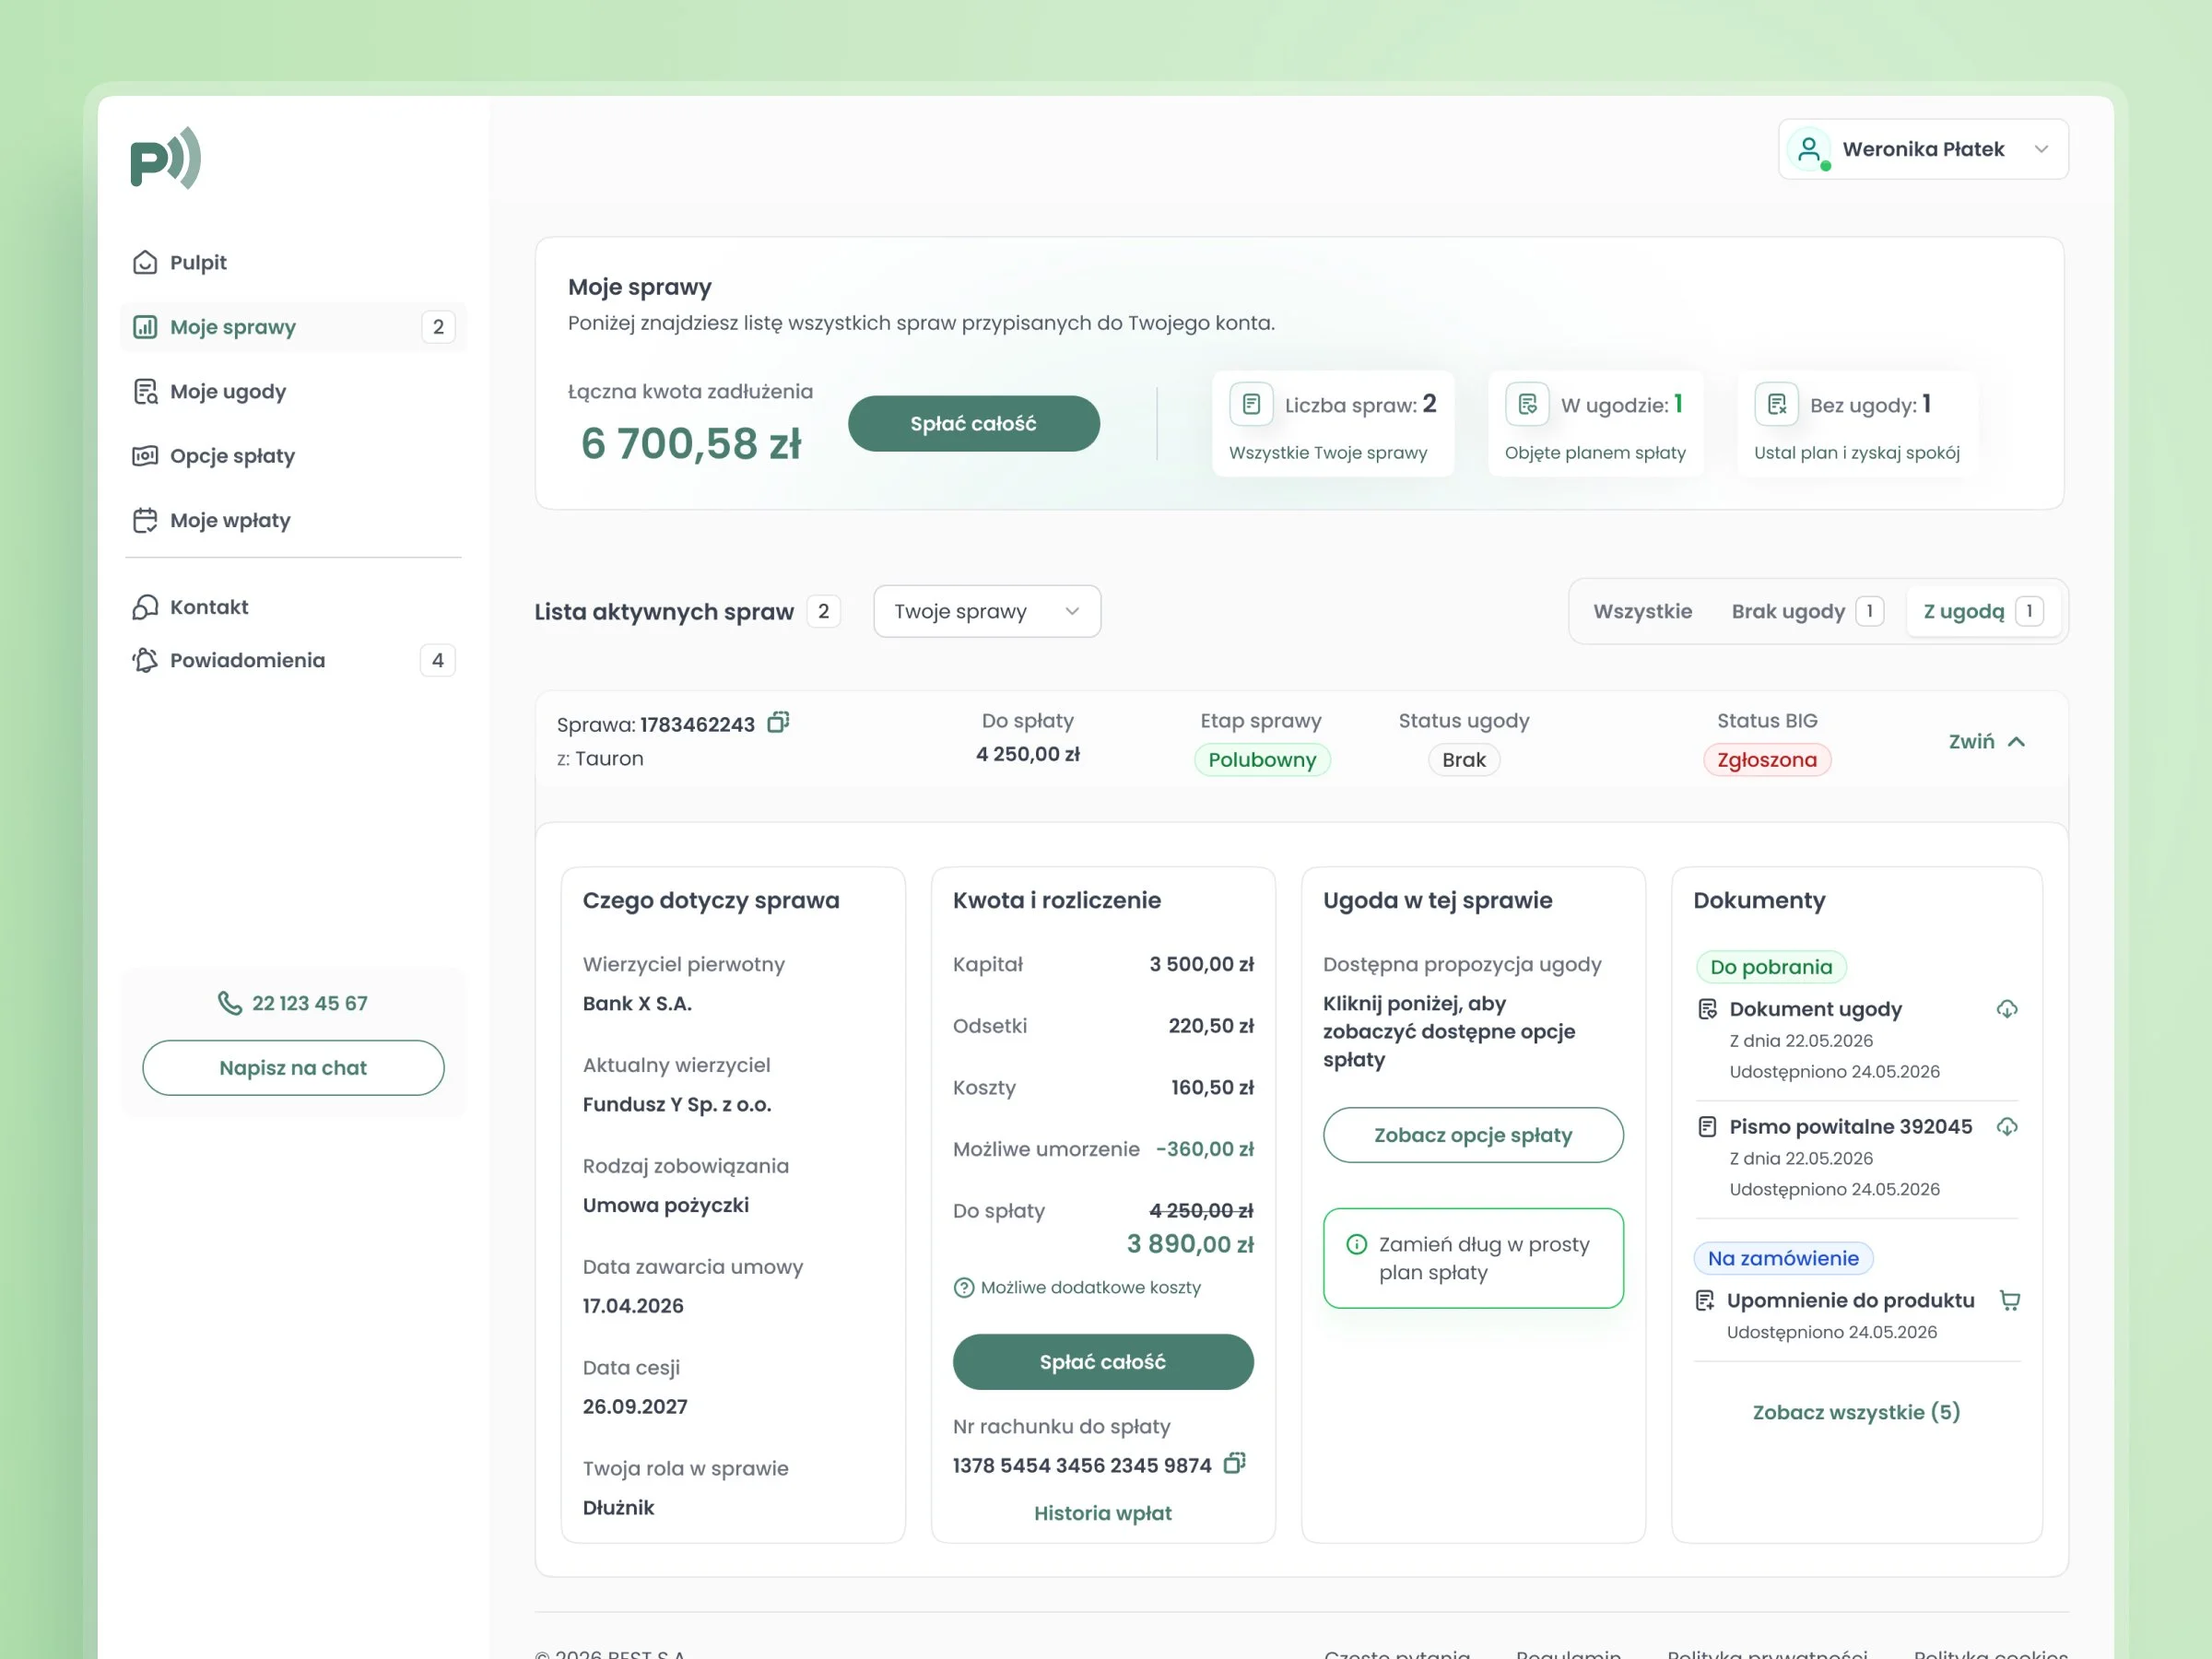The image size is (2212, 1659).
Task: Copy case number 1783462243
Action: 778,722
